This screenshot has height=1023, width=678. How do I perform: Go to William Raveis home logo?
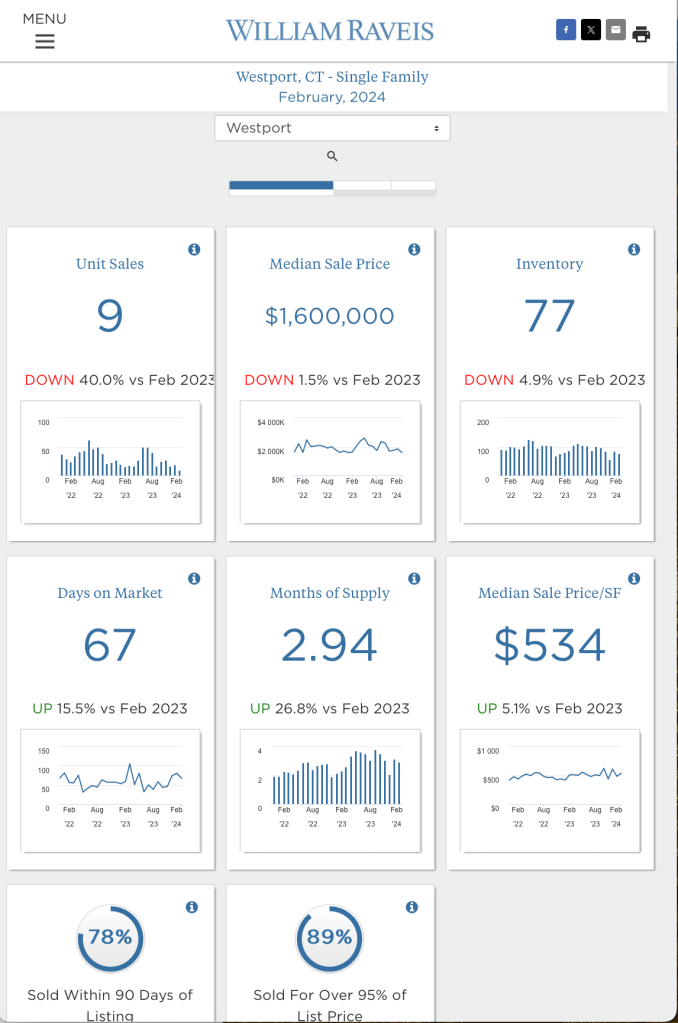pos(330,31)
